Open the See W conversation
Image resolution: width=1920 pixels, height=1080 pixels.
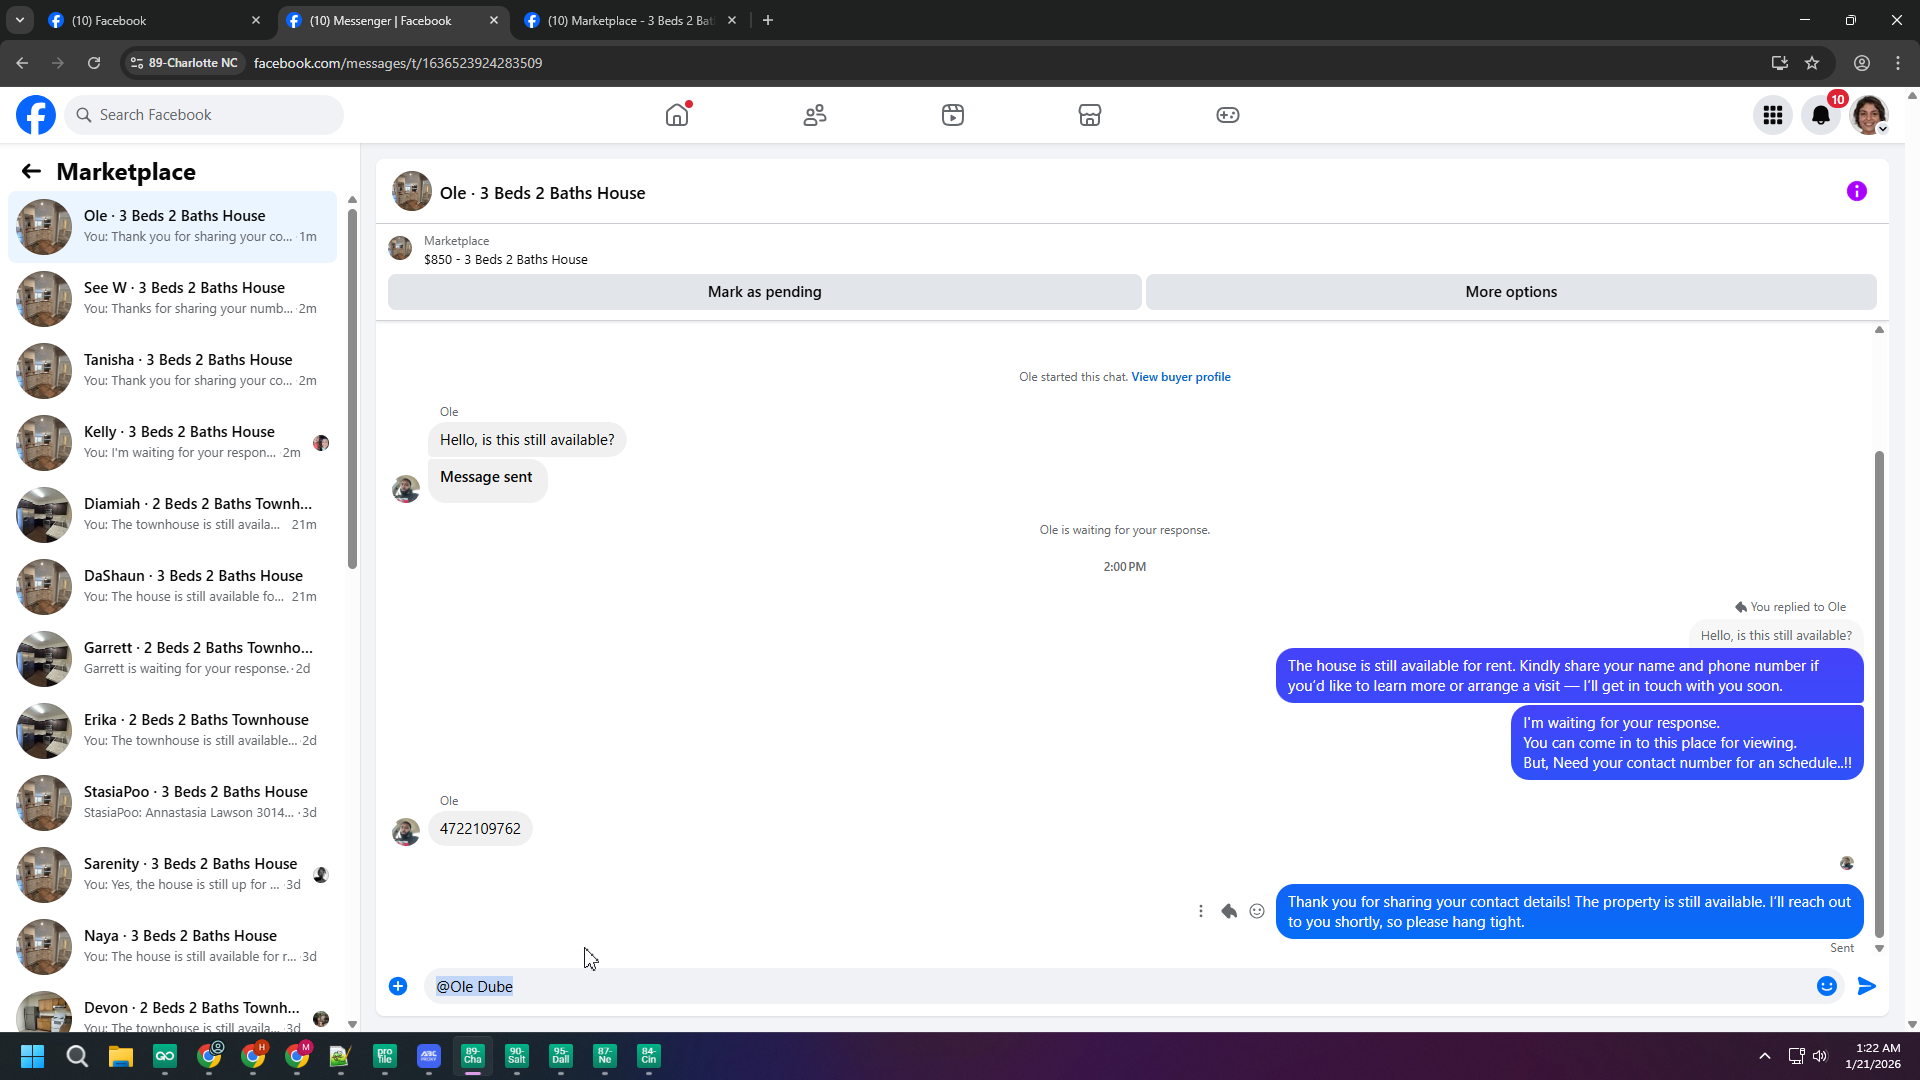click(172, 299)
